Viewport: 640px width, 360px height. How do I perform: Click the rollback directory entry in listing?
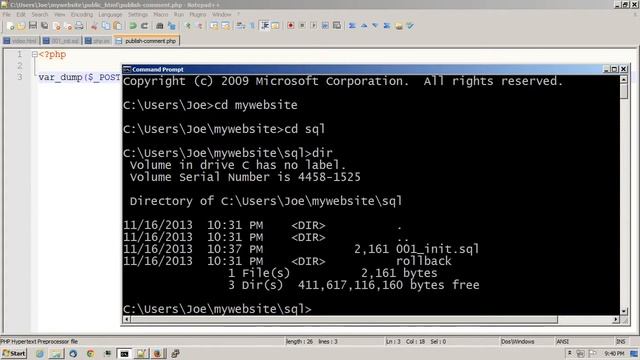(424, 261)
